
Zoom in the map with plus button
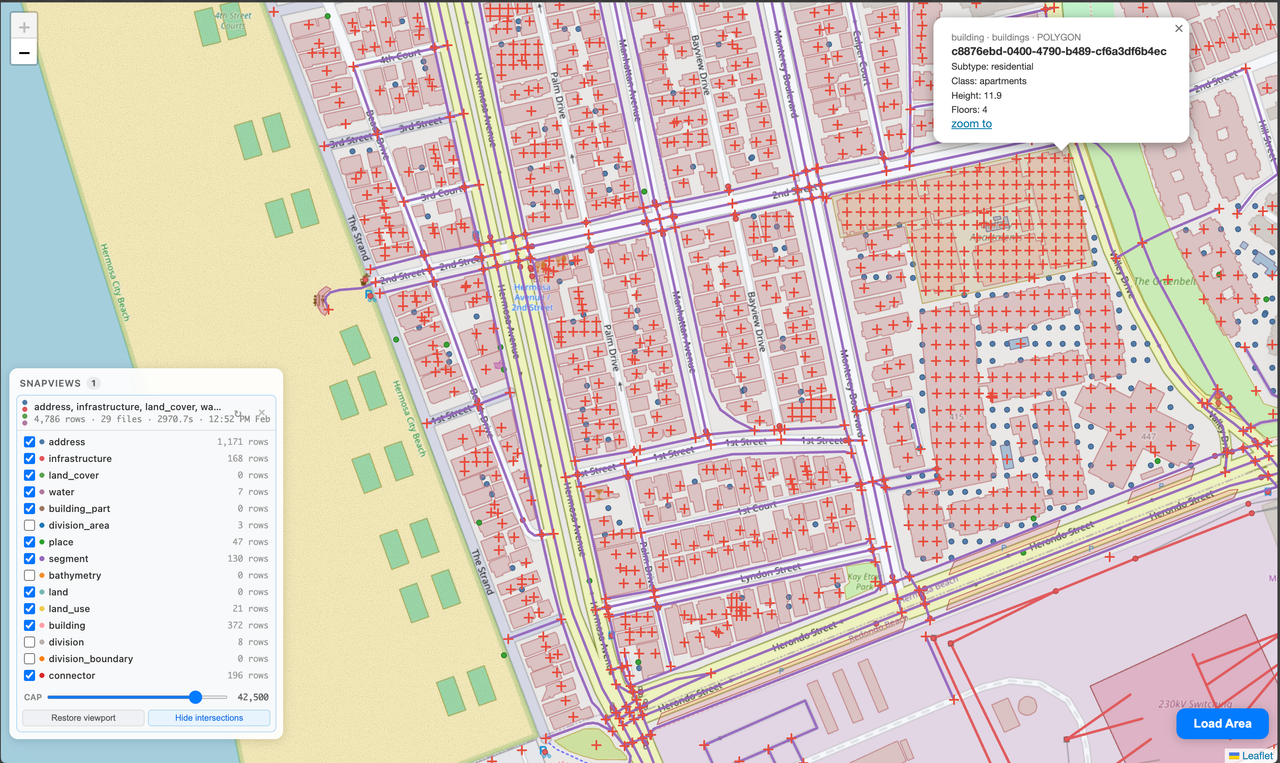click(24, 26)
